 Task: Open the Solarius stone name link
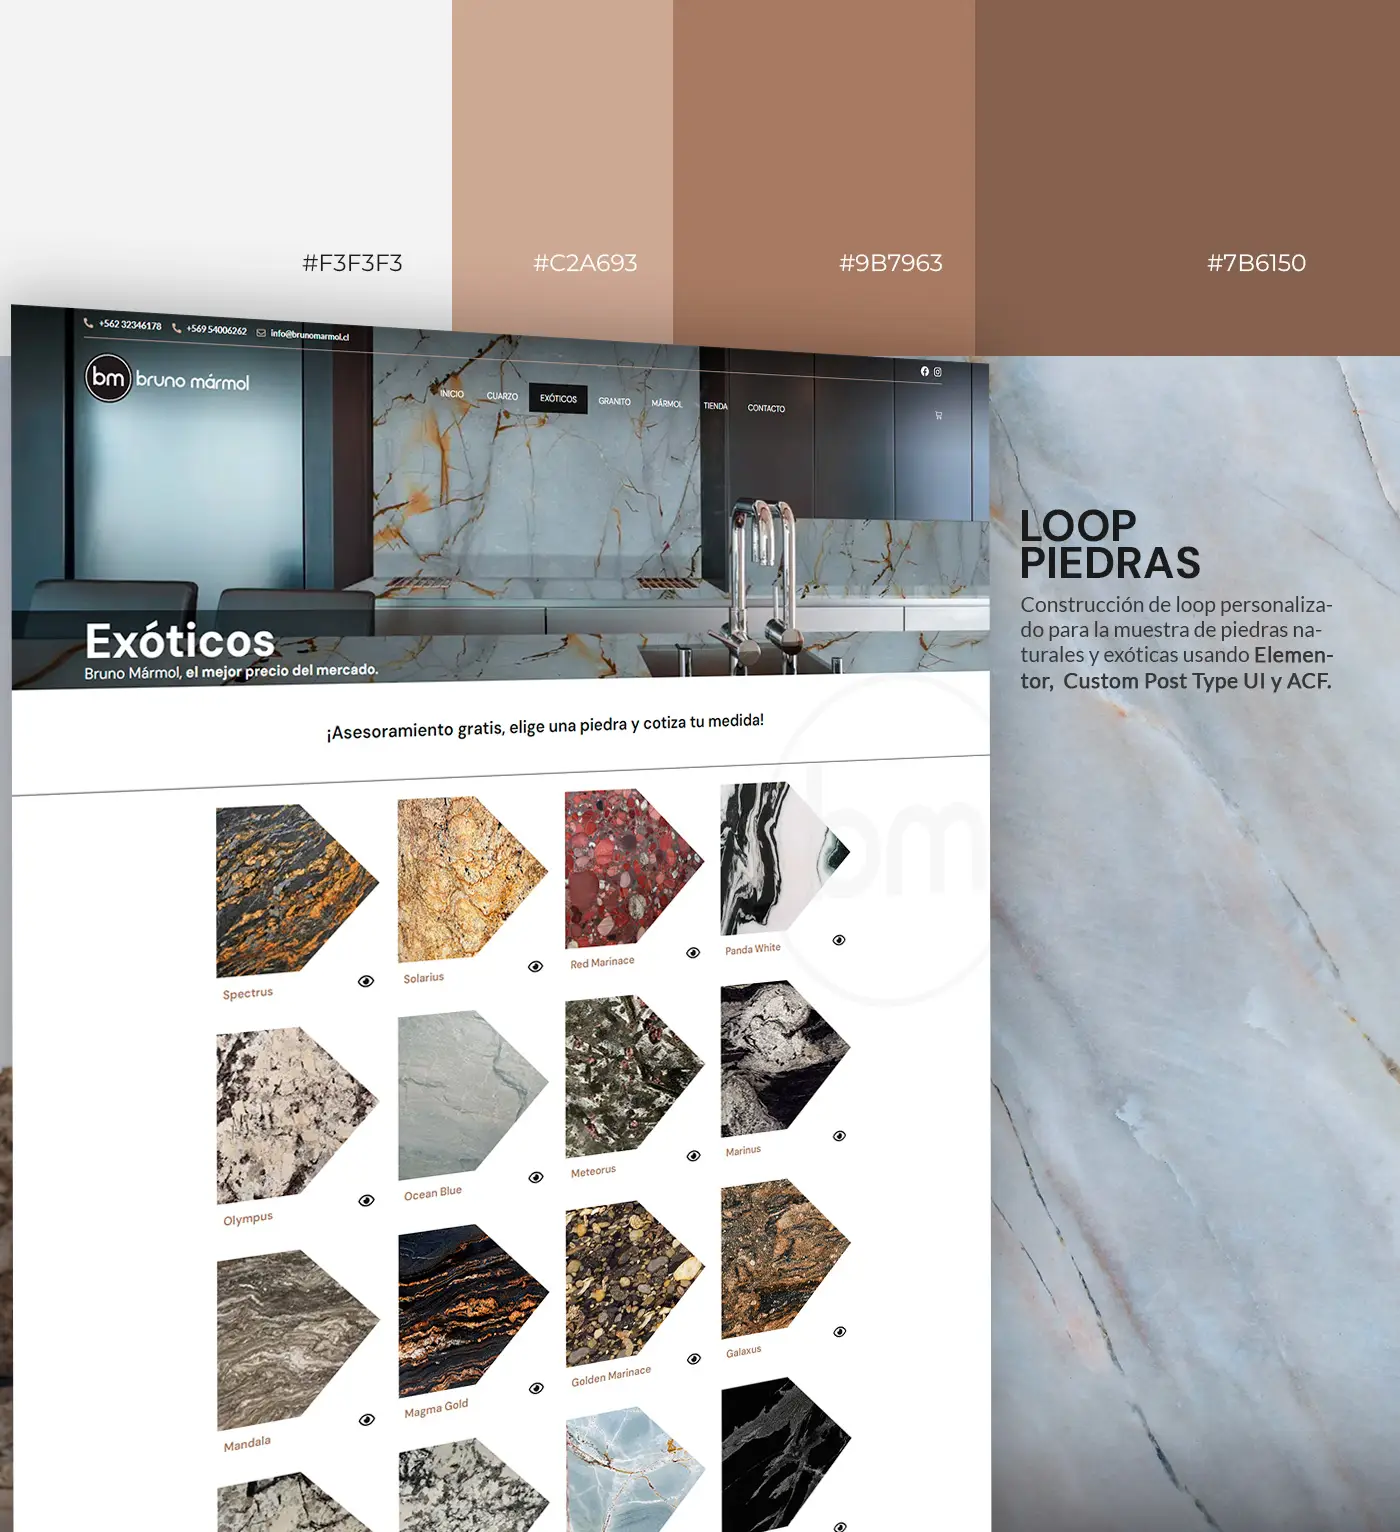(424, 977)
